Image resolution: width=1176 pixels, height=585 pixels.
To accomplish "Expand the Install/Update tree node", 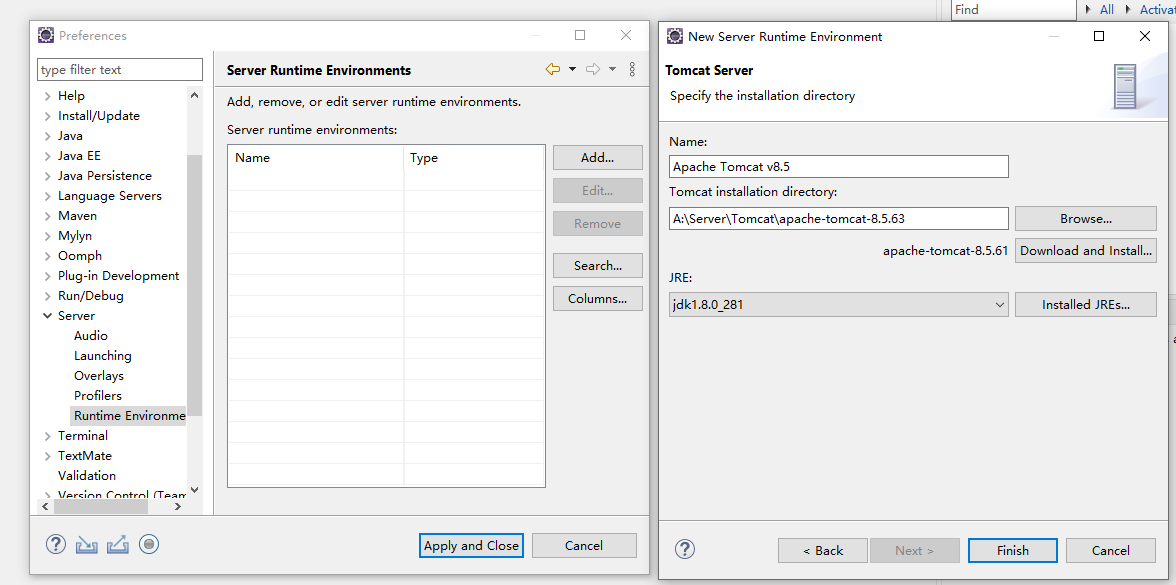I will pos(48,116).
